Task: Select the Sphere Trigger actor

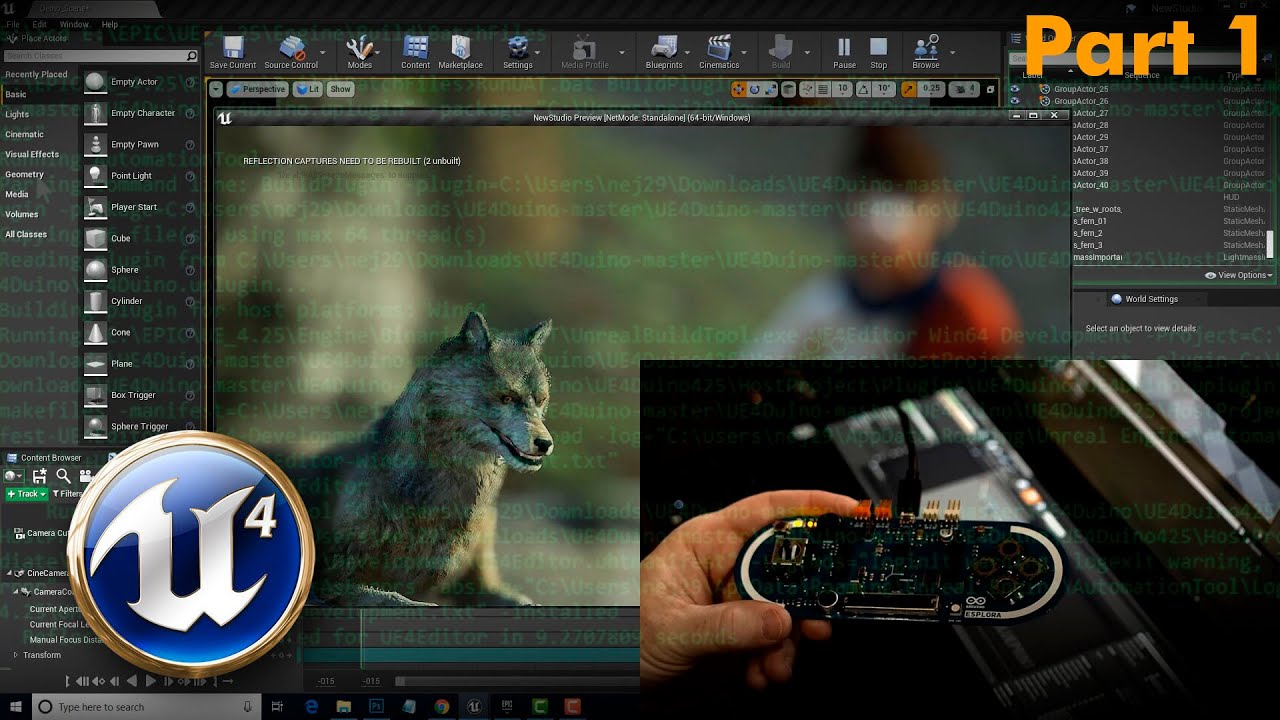Action: (140, 426)
